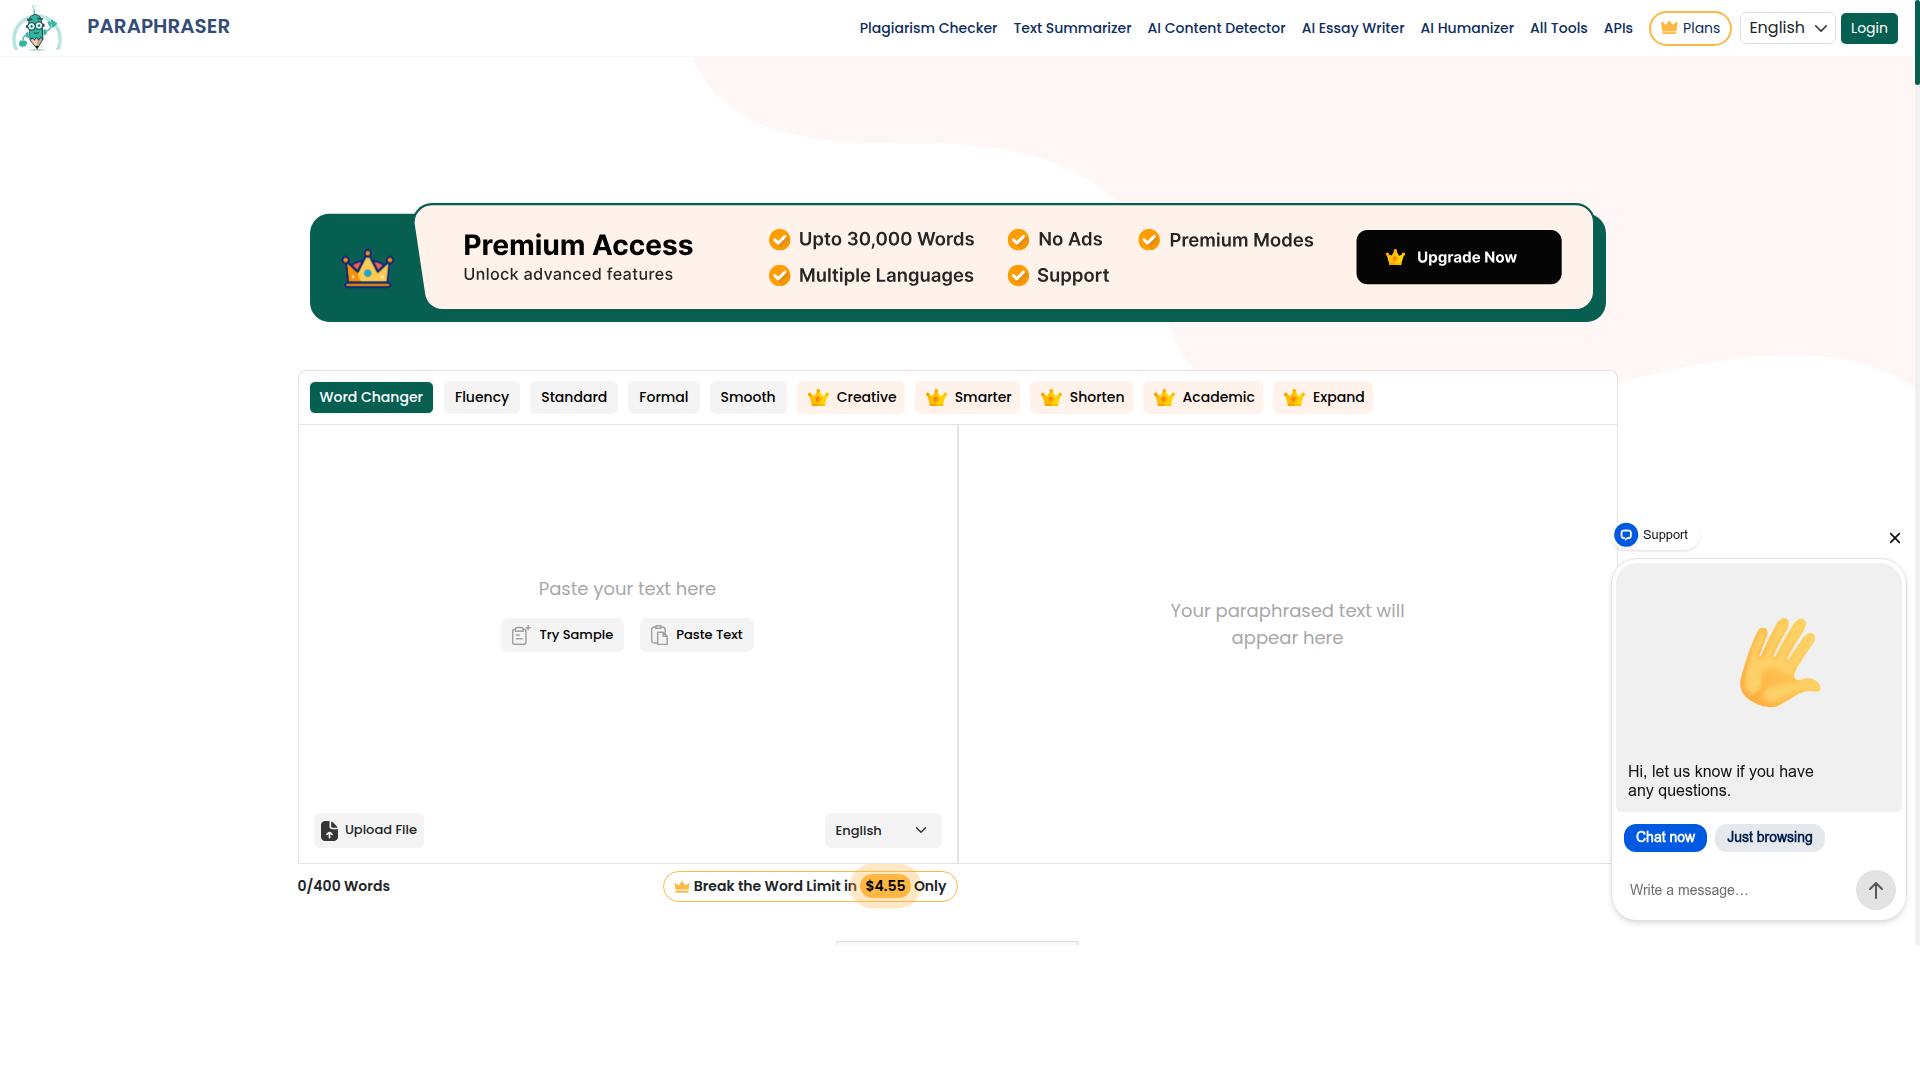1920x1080 pixels.
Task: Click the PARAPHRASER brand title
Action: coord(158,27)
